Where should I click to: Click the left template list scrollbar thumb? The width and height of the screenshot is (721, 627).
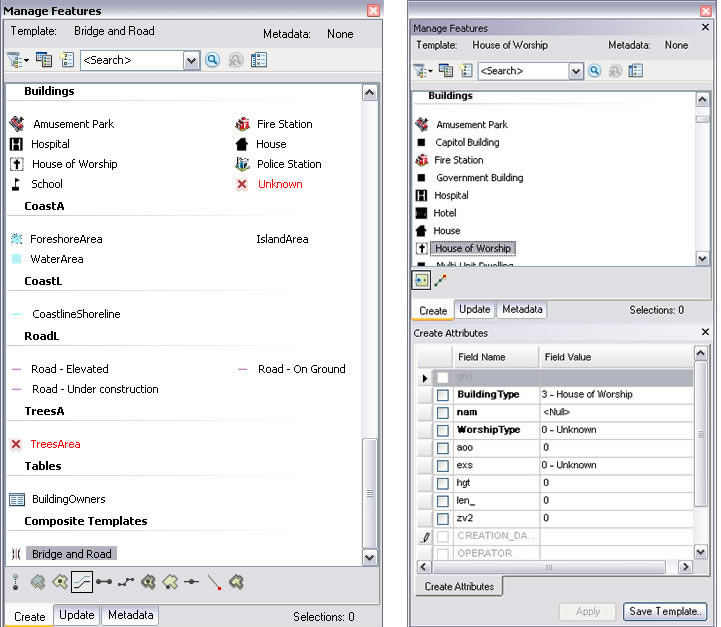(370, 493)
